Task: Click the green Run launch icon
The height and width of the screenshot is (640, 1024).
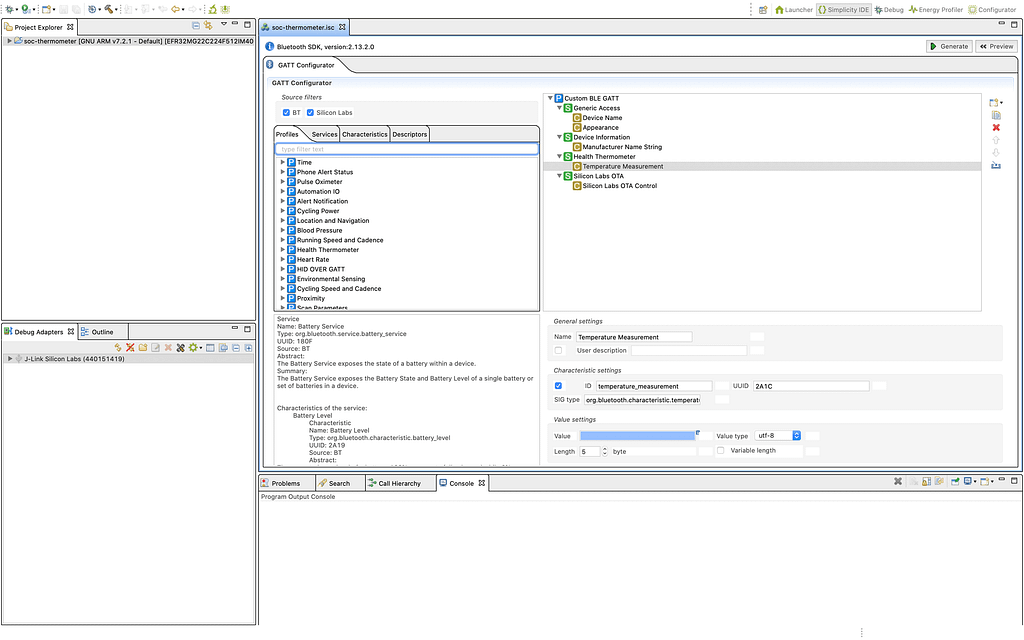Action: pyautogui.click(x=25, y=9)
